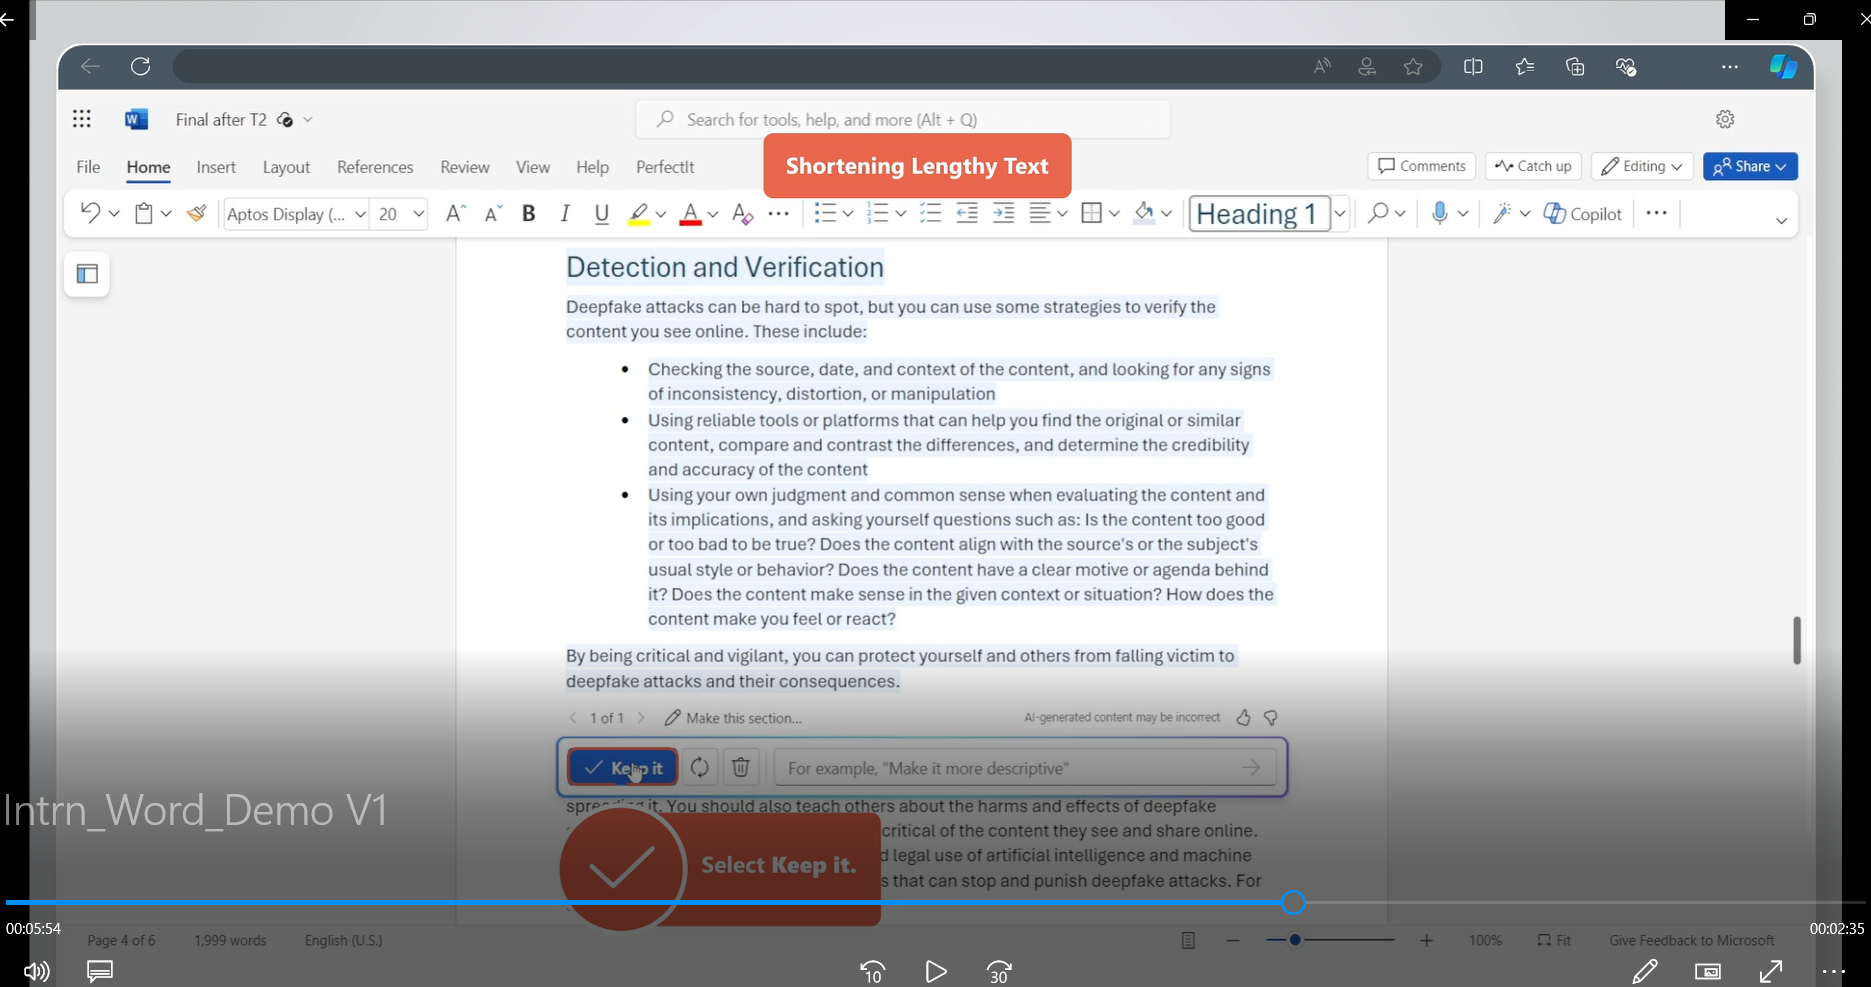Viewport: 1871px width, 987px height.
Task: Start Dictate microphone icon
Action: point(1439,213)
